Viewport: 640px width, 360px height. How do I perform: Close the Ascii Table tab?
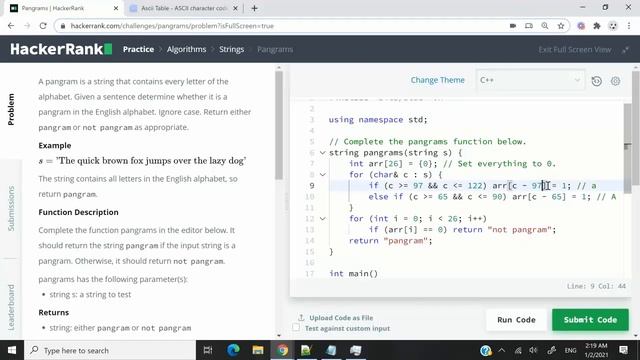235,8
